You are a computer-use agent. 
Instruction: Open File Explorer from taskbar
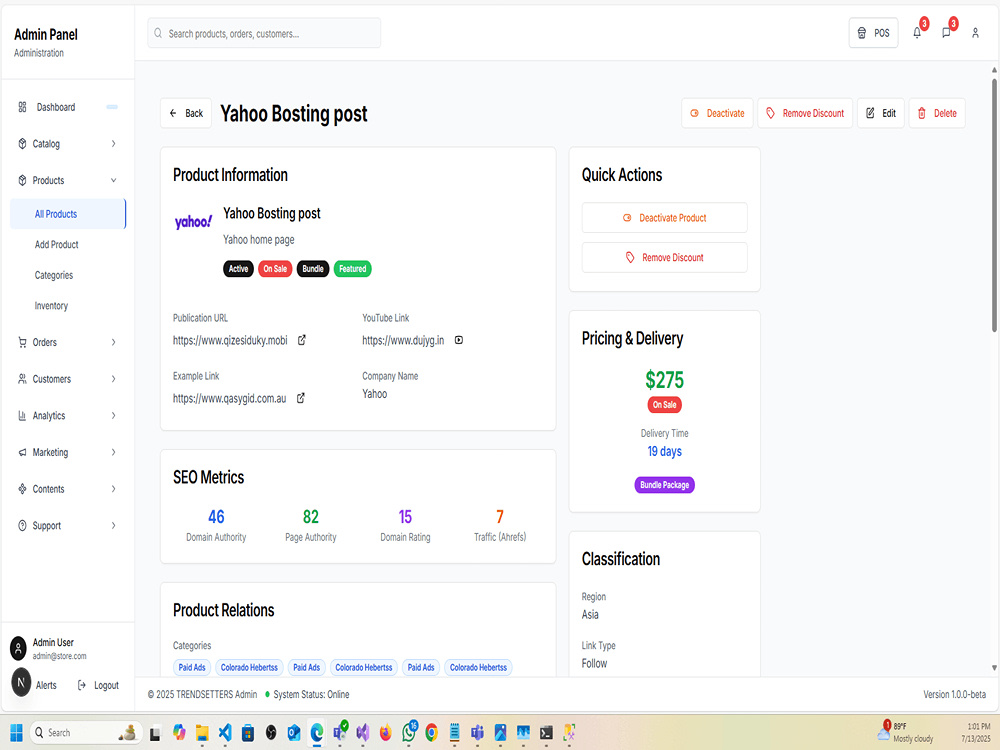point(202,733)
